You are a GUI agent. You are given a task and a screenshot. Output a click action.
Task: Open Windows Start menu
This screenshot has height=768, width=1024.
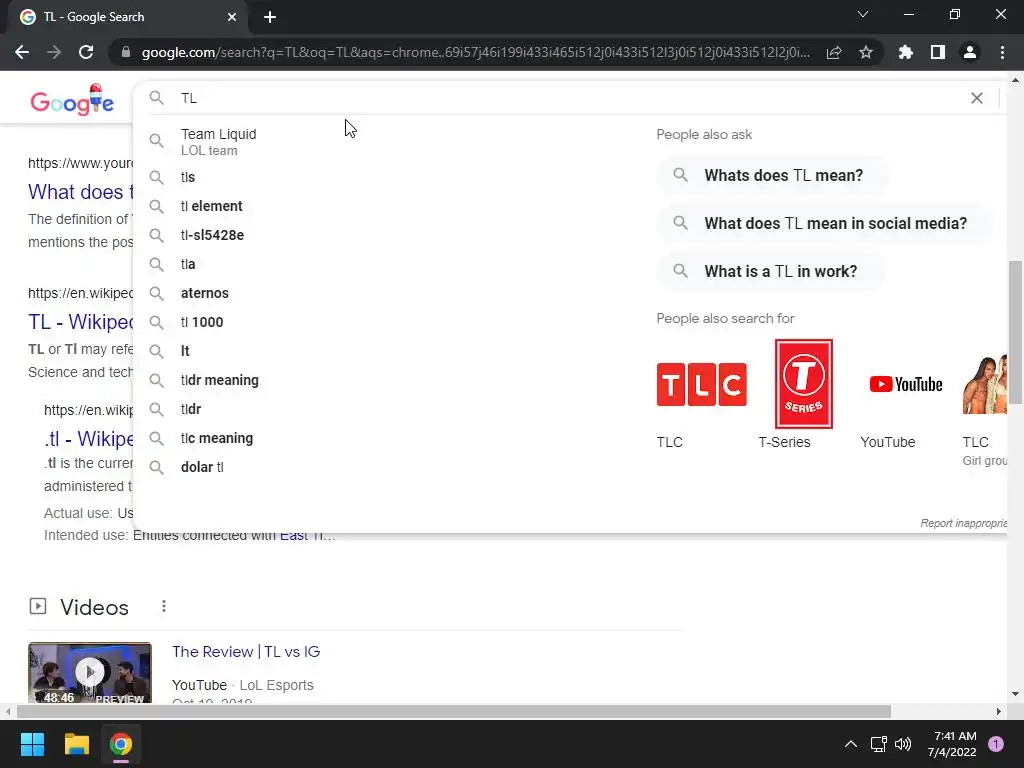32,744
